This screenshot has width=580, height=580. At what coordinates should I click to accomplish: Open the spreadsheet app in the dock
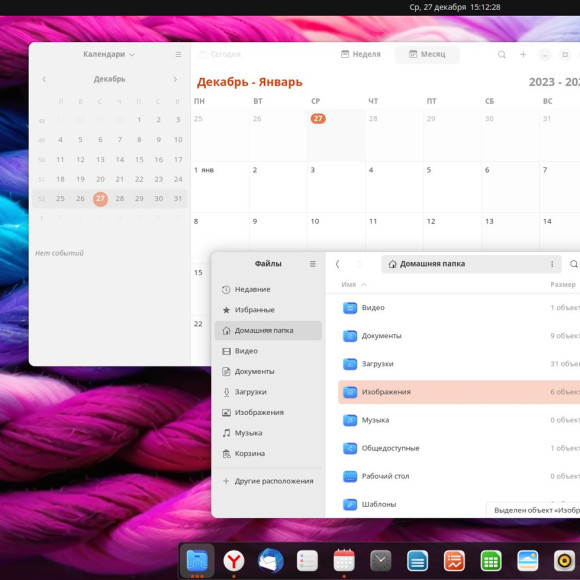click(491, 561)
